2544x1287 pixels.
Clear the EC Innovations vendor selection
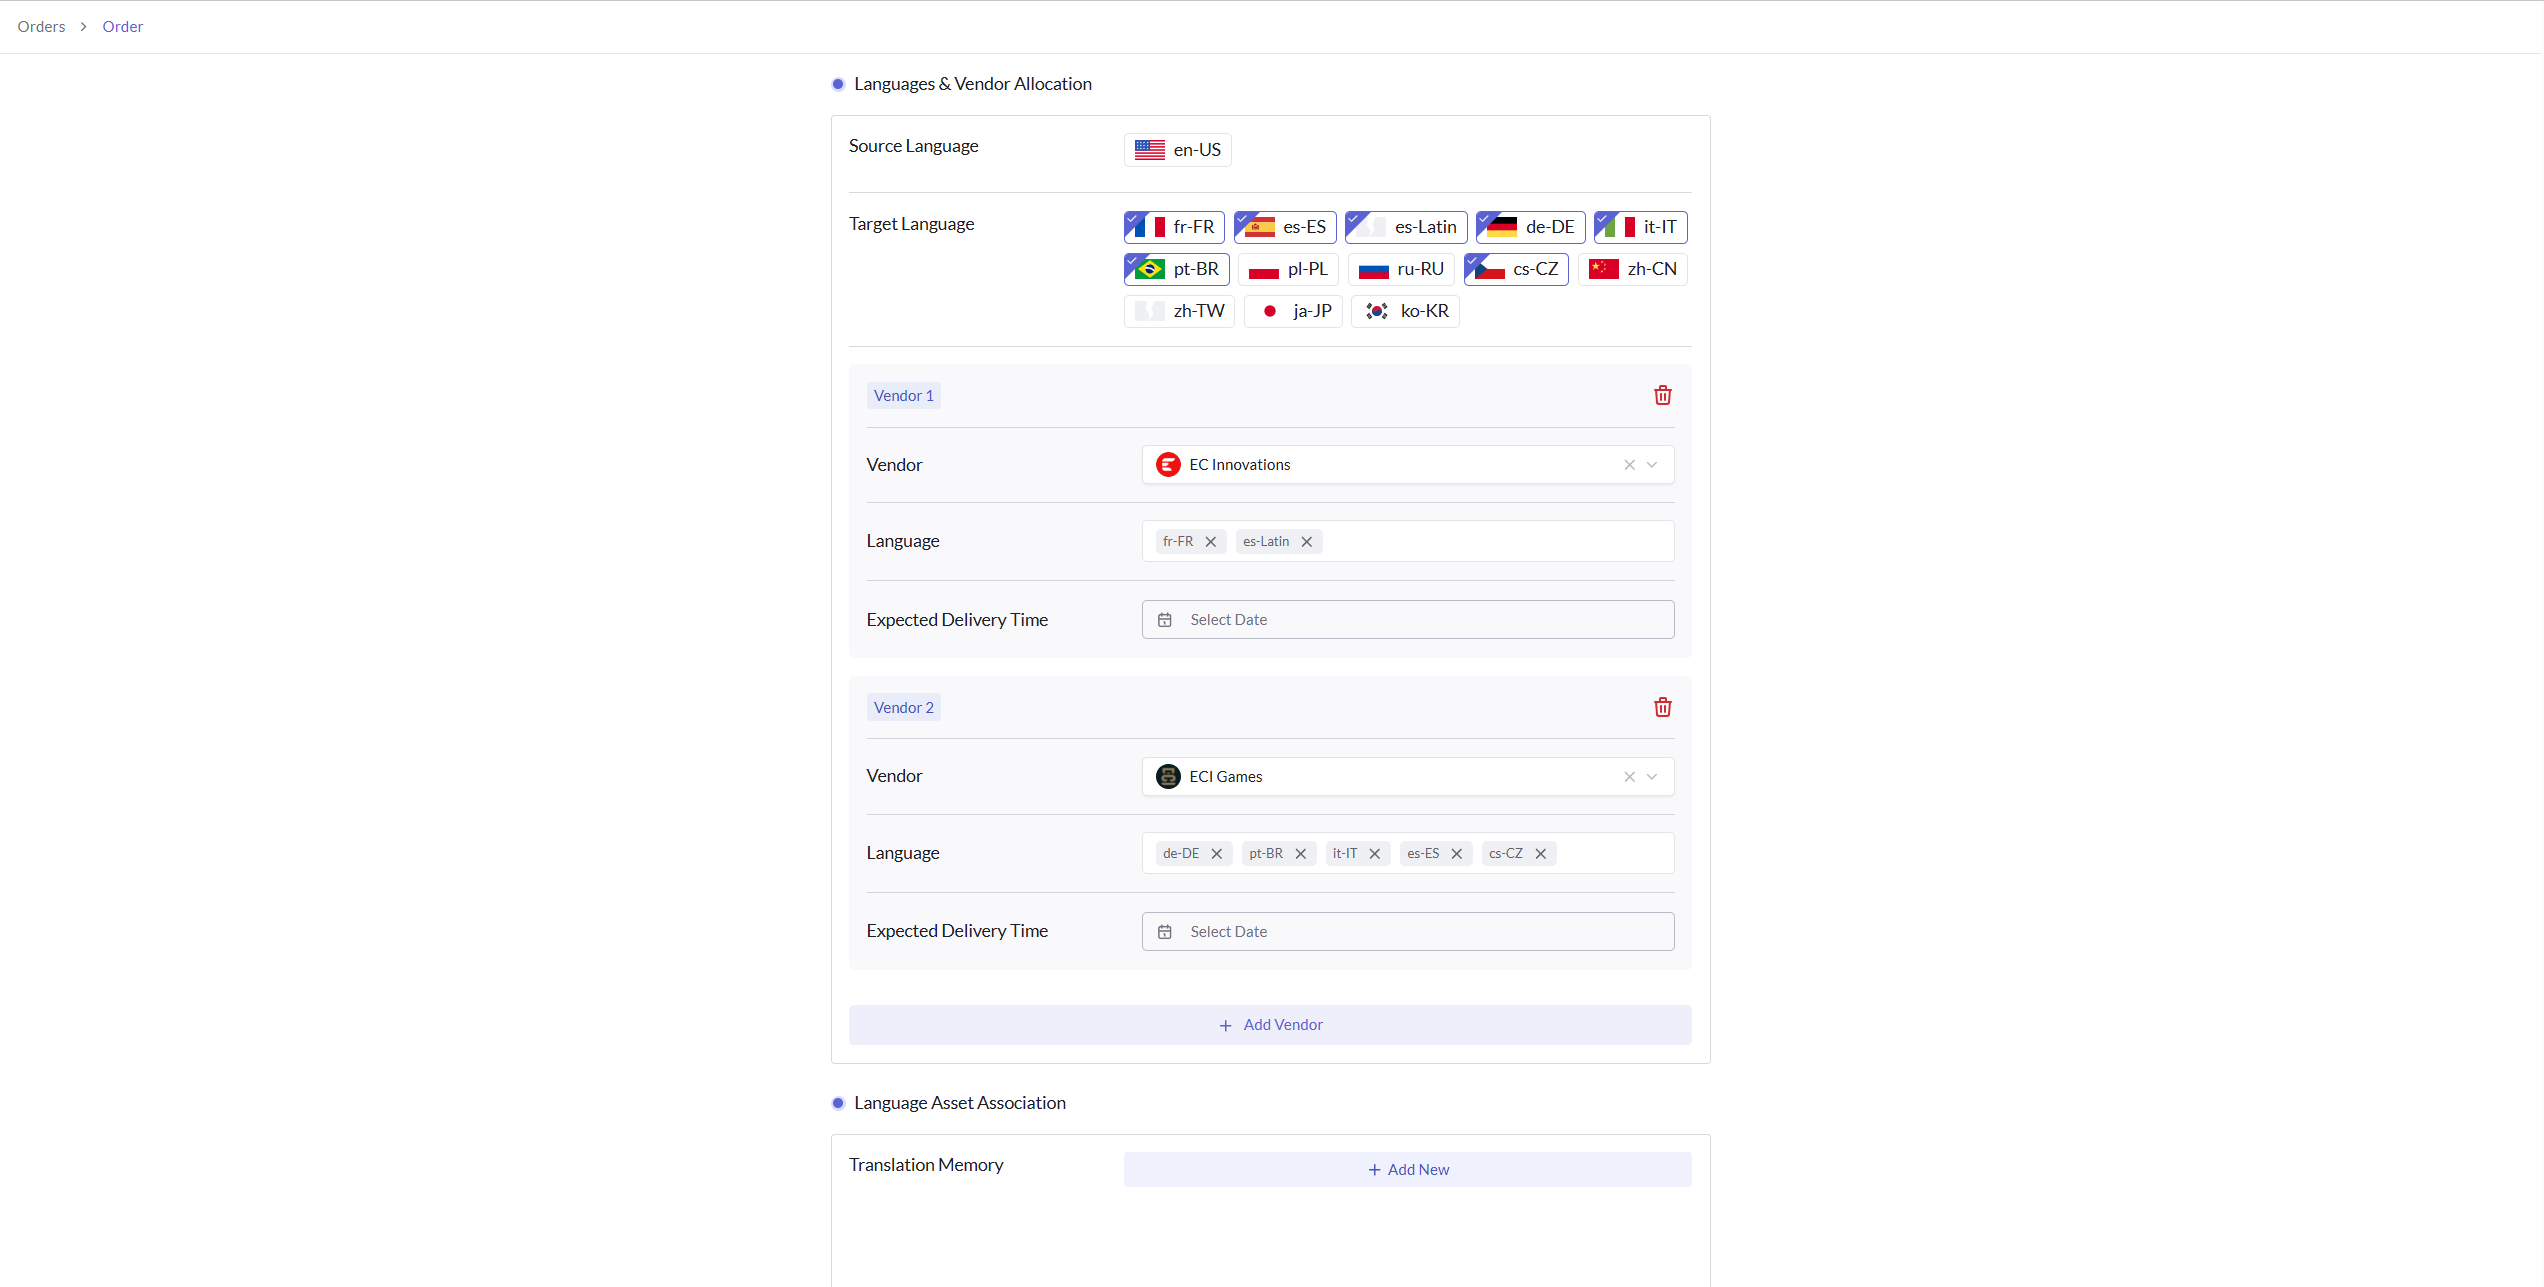[x=1629, y=464]
